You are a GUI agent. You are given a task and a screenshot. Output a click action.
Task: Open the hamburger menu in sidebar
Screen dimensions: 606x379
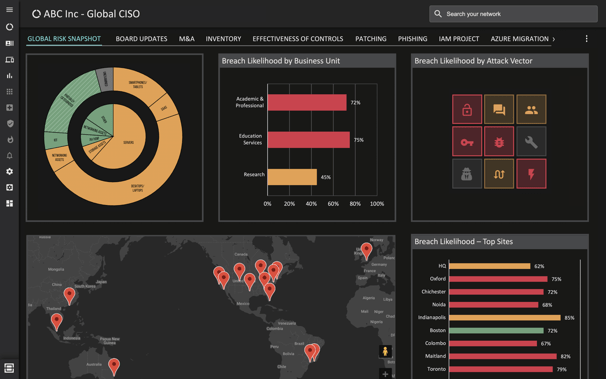point(9,9)
